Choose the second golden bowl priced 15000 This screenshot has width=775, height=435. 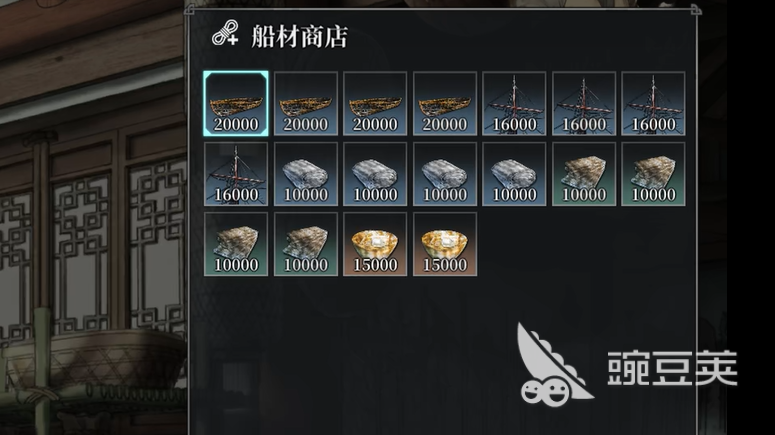pos(445,244)
